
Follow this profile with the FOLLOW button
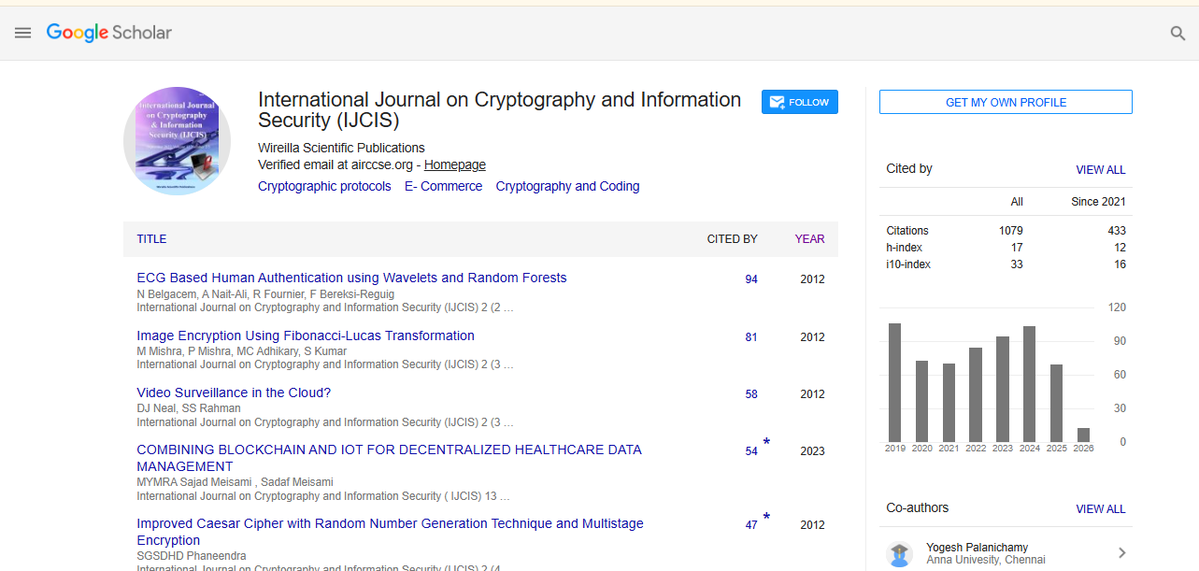point(799,102)
